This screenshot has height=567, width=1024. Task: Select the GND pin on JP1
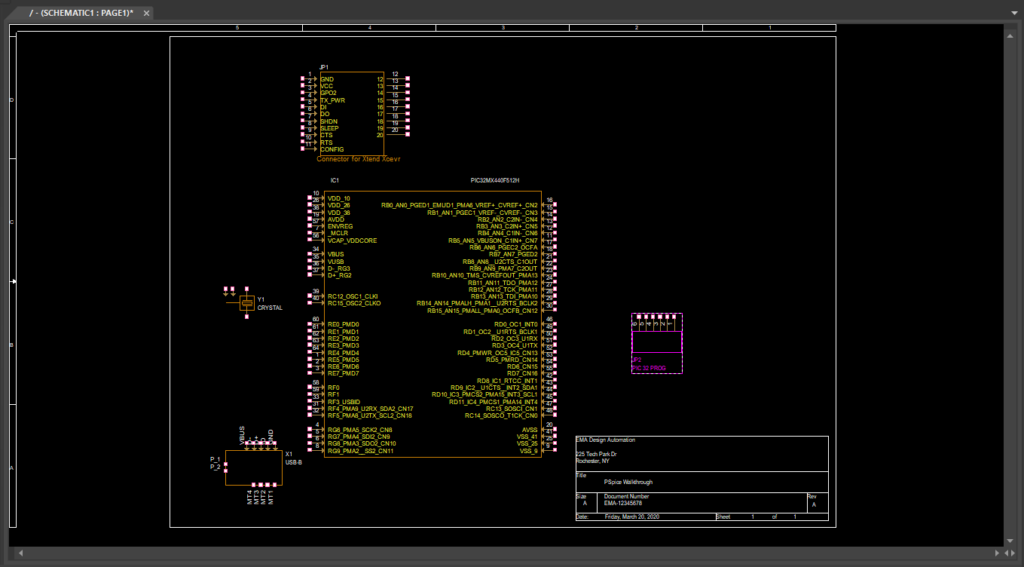click(327, 80)
